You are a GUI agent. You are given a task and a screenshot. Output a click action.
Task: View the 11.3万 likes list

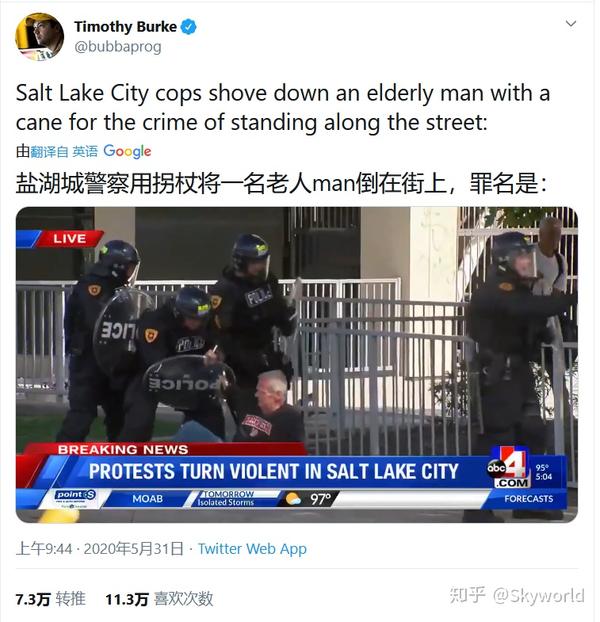(x=159, y=599)
